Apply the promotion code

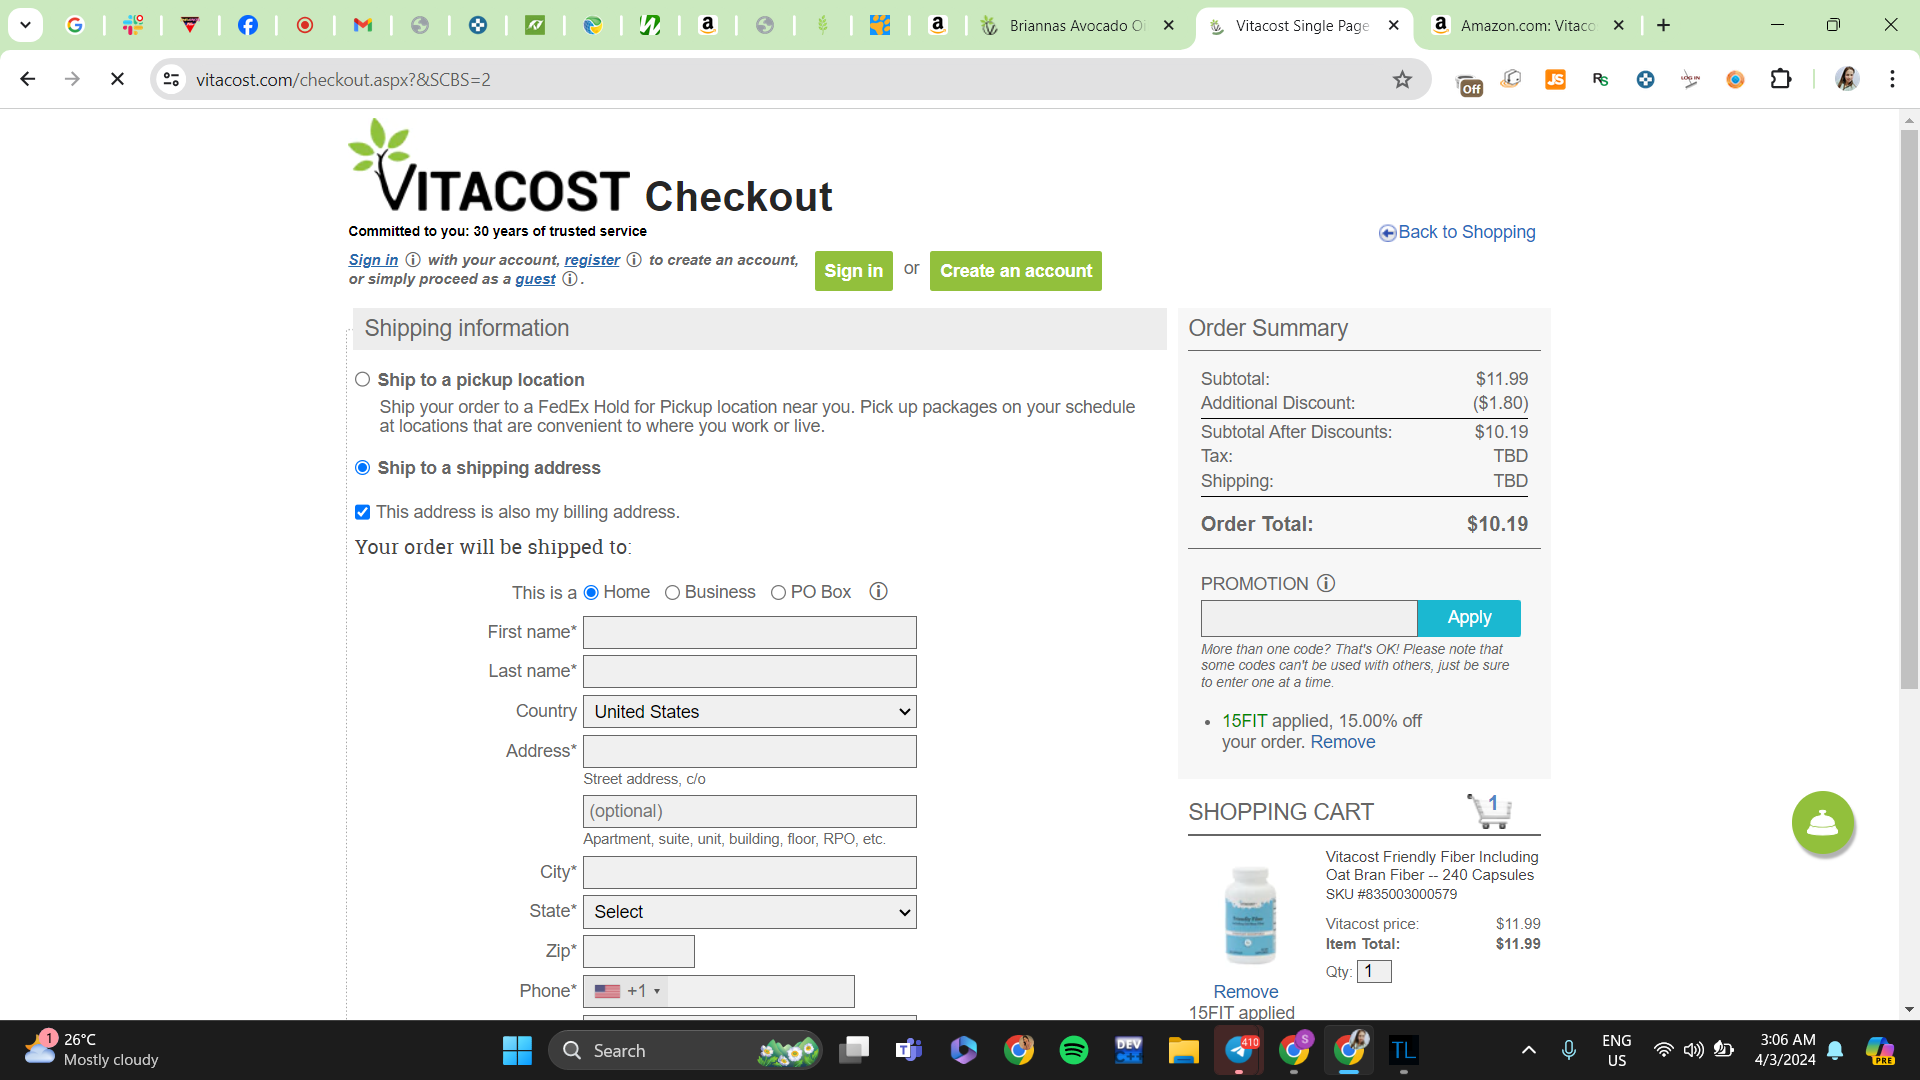(1469, 618)
